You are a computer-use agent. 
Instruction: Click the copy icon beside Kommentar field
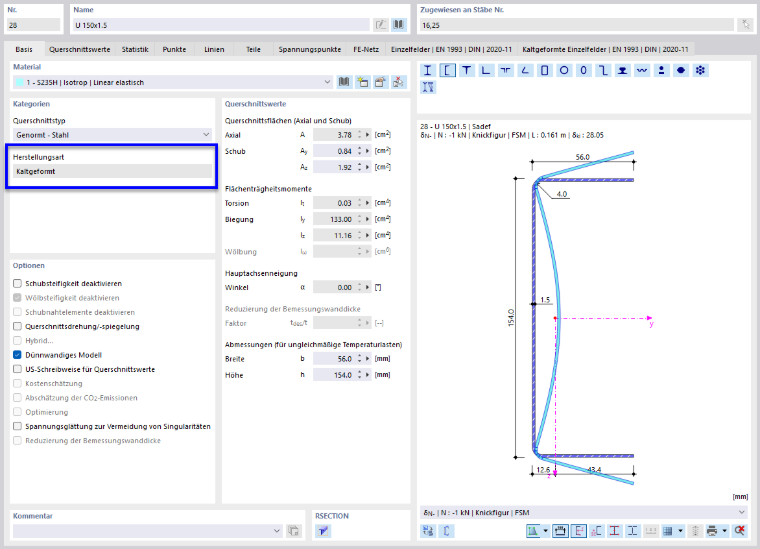coord(293,531)
